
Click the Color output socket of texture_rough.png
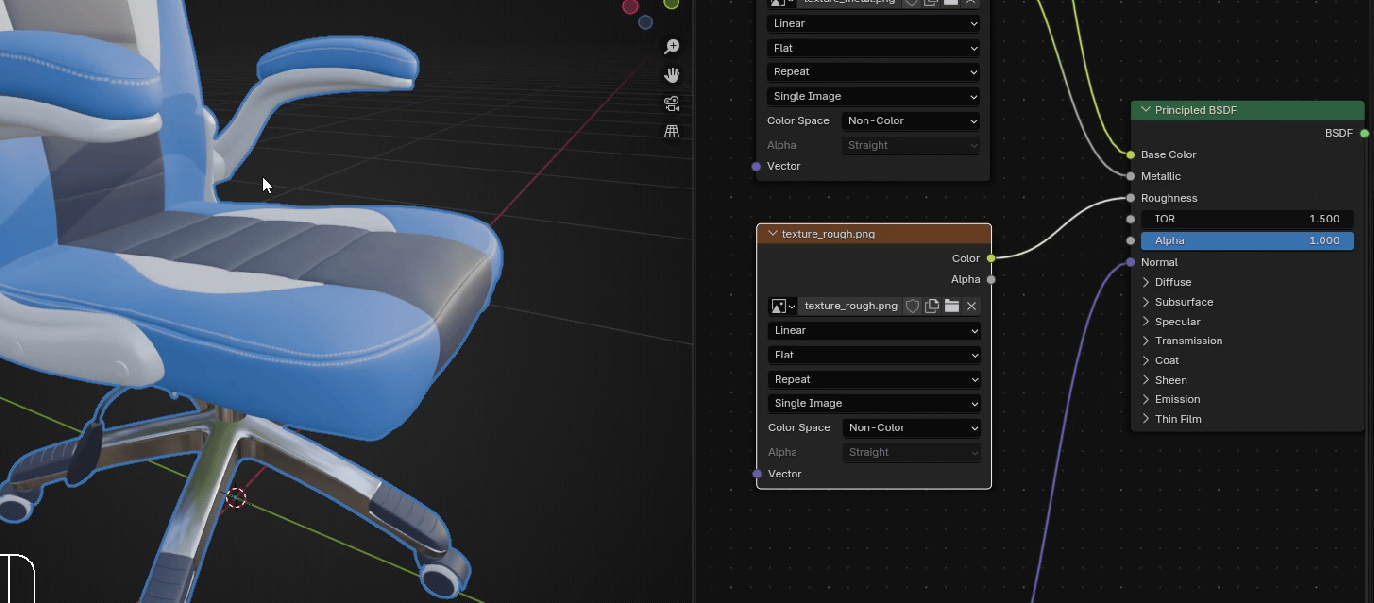click(x=991, y=258)
